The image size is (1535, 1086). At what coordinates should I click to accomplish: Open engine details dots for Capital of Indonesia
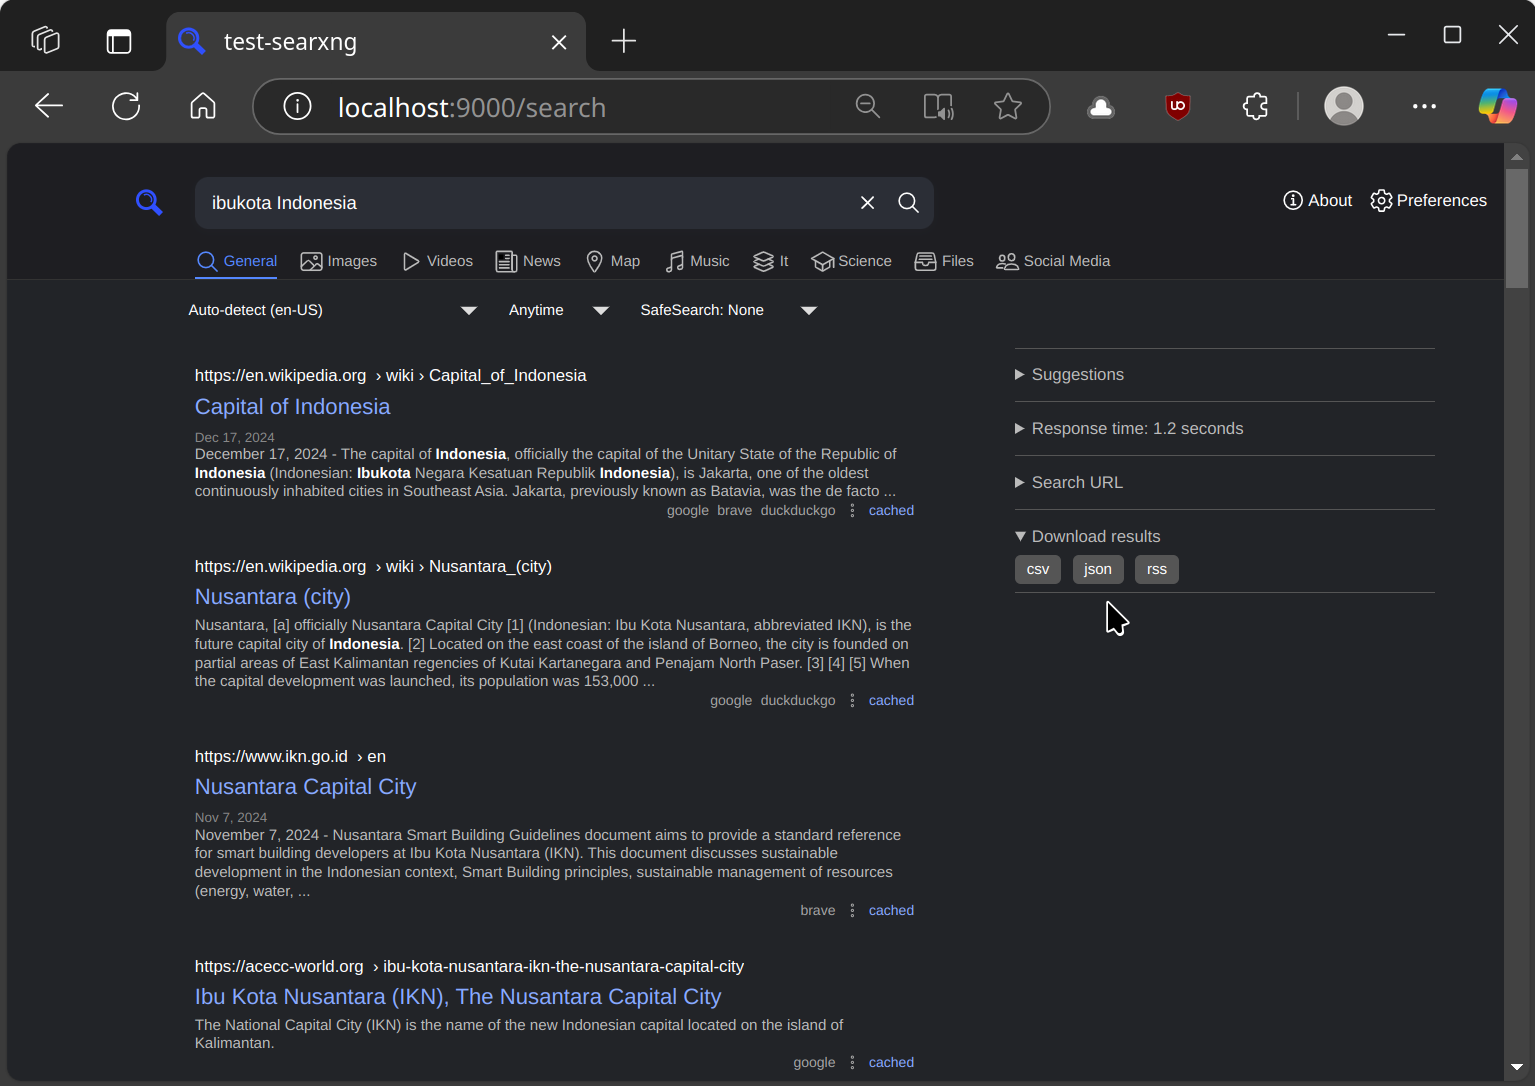coord(852,511)
